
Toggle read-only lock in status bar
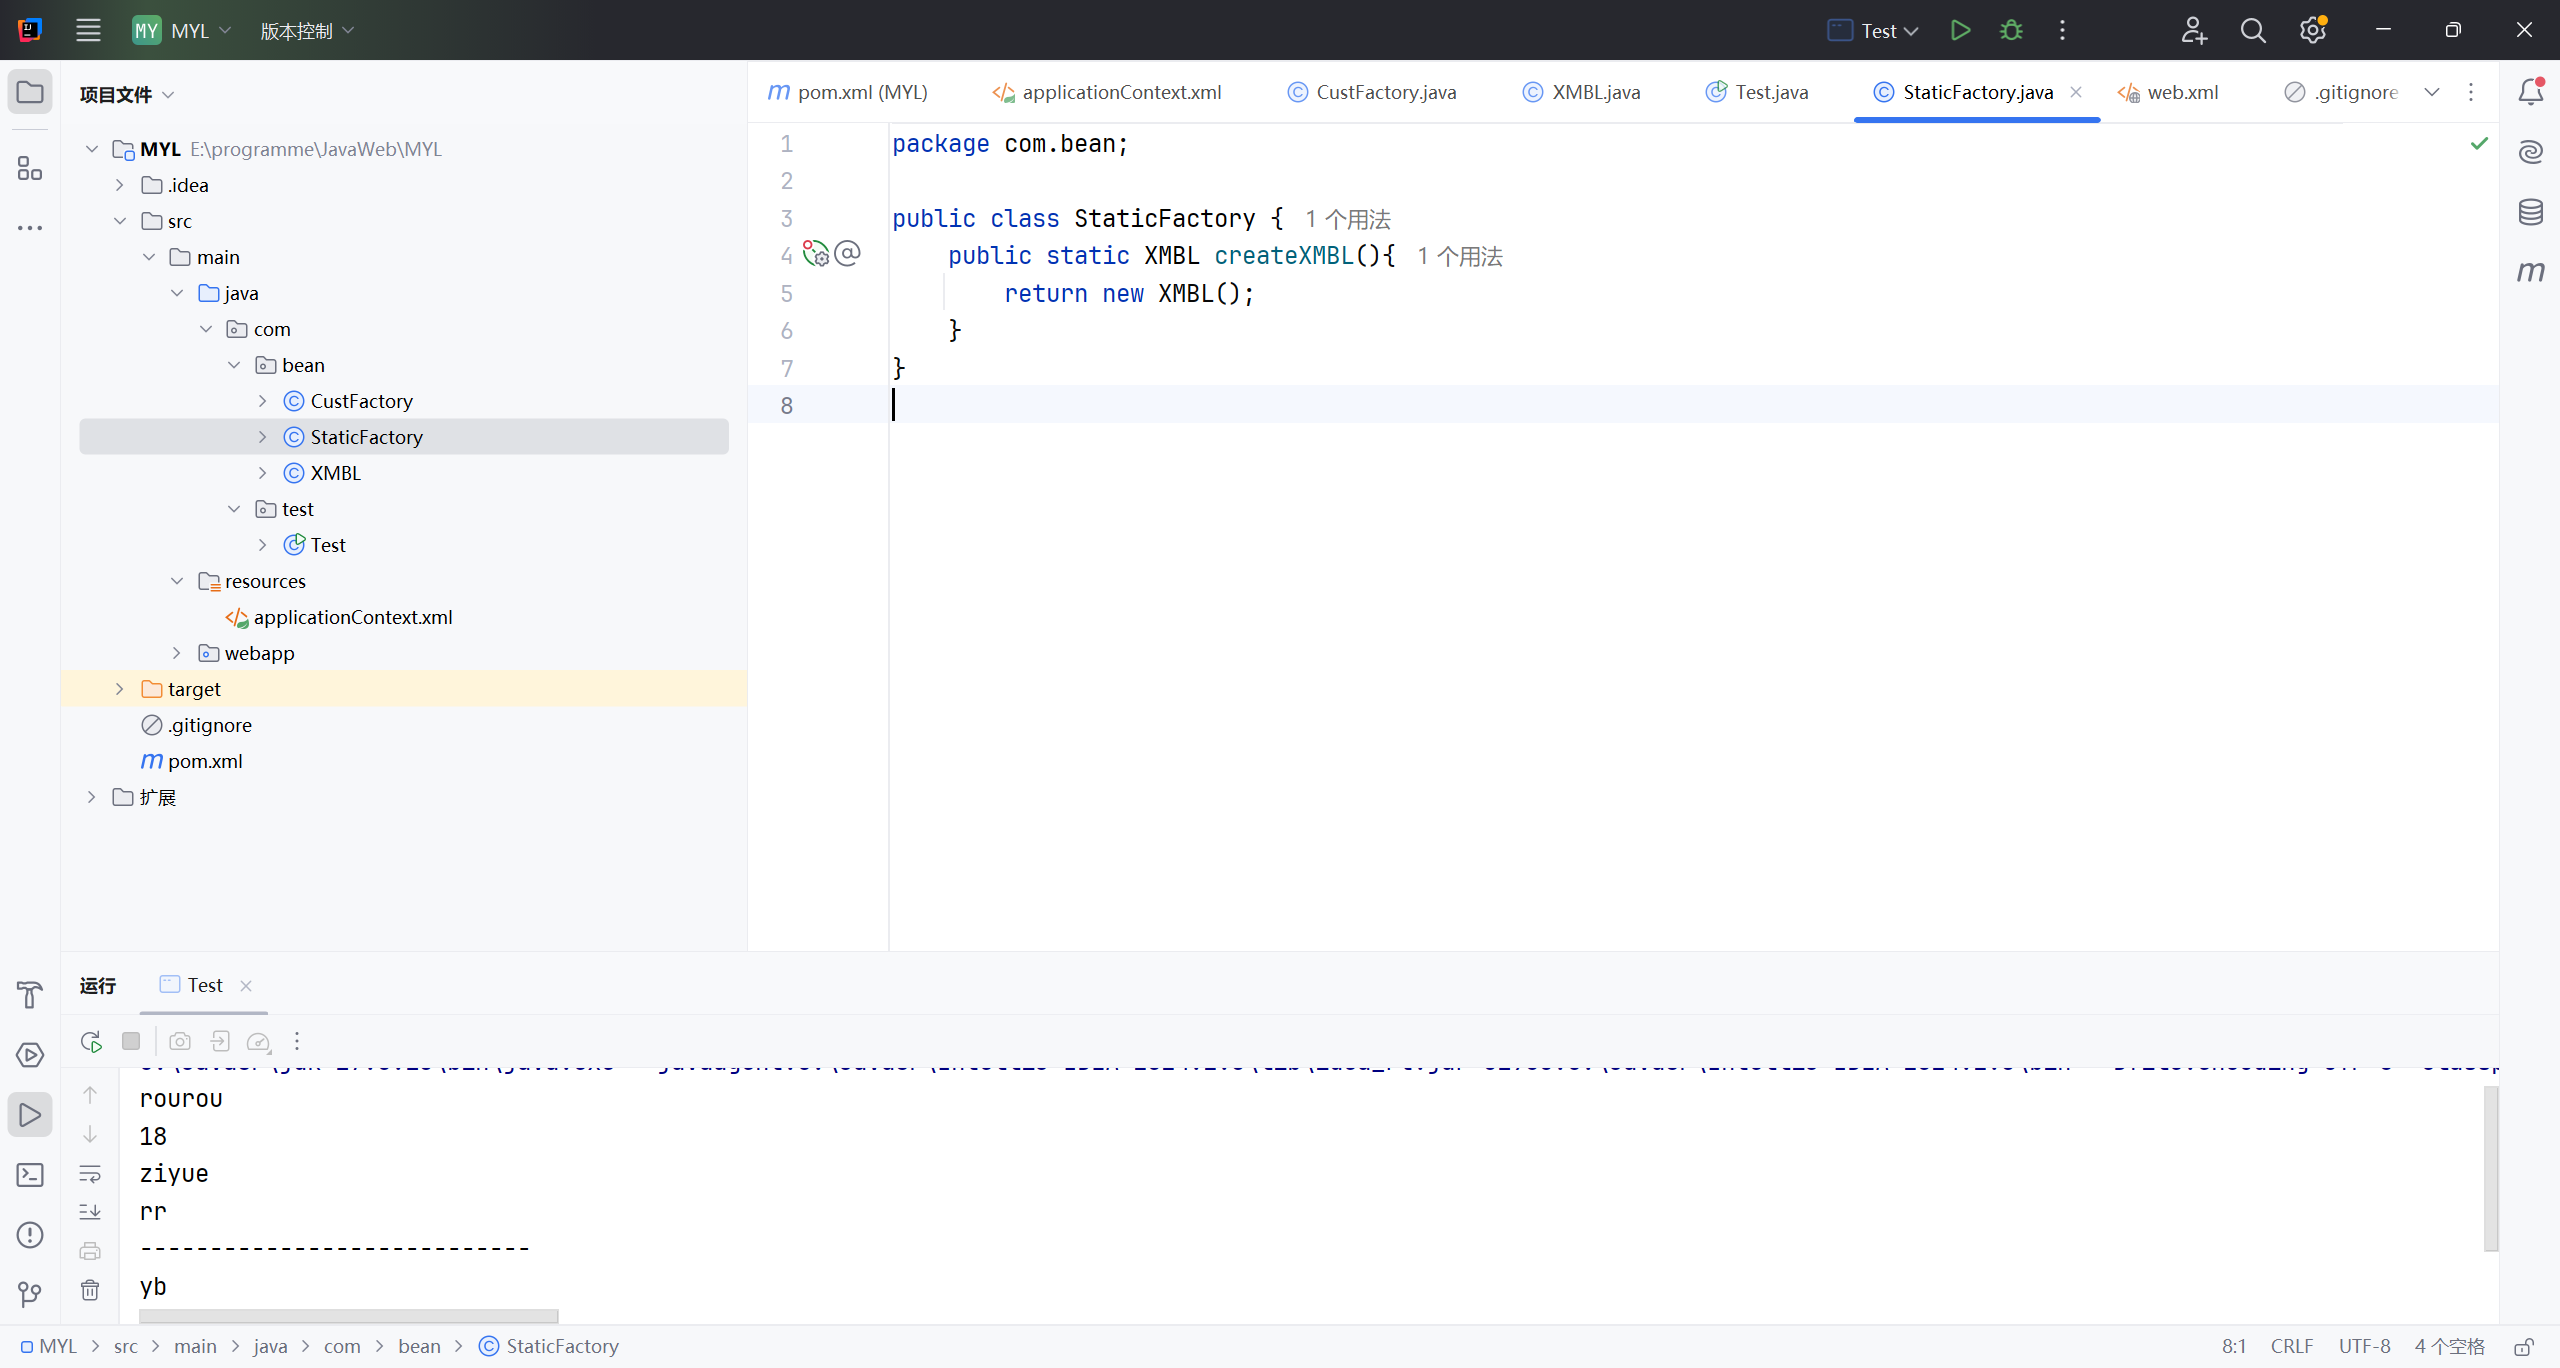(x=2523, y=1346)
